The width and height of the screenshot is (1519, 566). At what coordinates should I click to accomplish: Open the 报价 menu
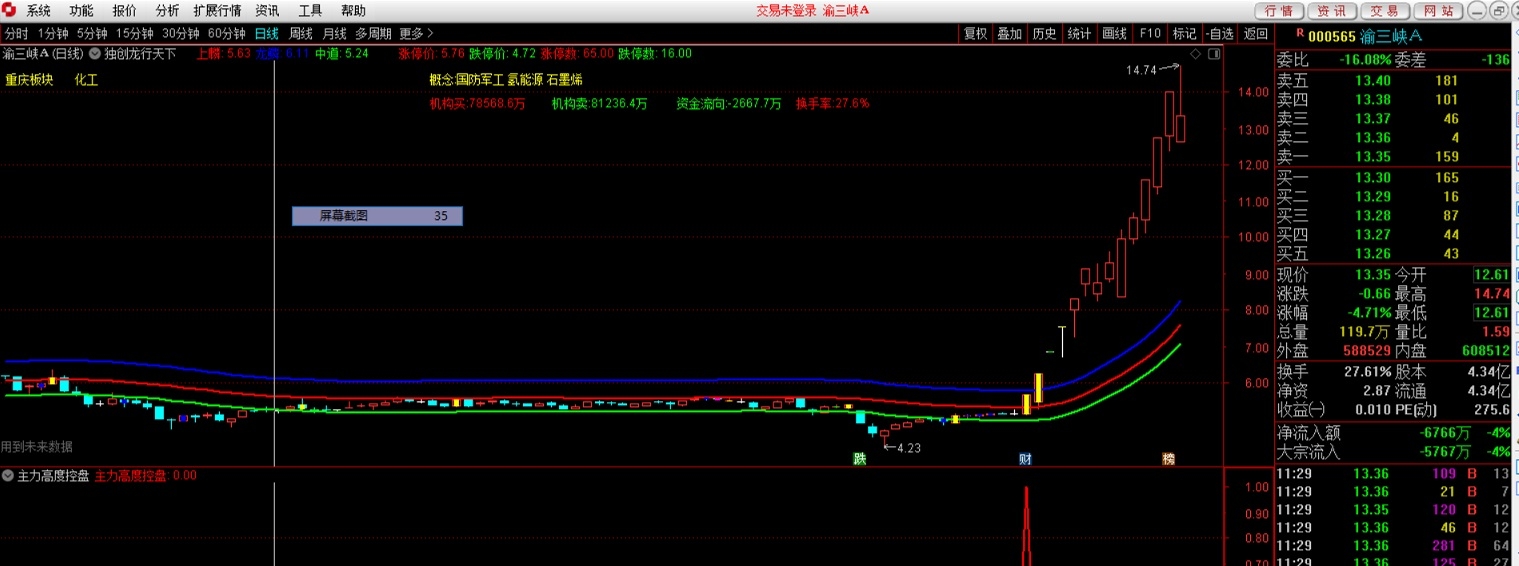(125, 11)
